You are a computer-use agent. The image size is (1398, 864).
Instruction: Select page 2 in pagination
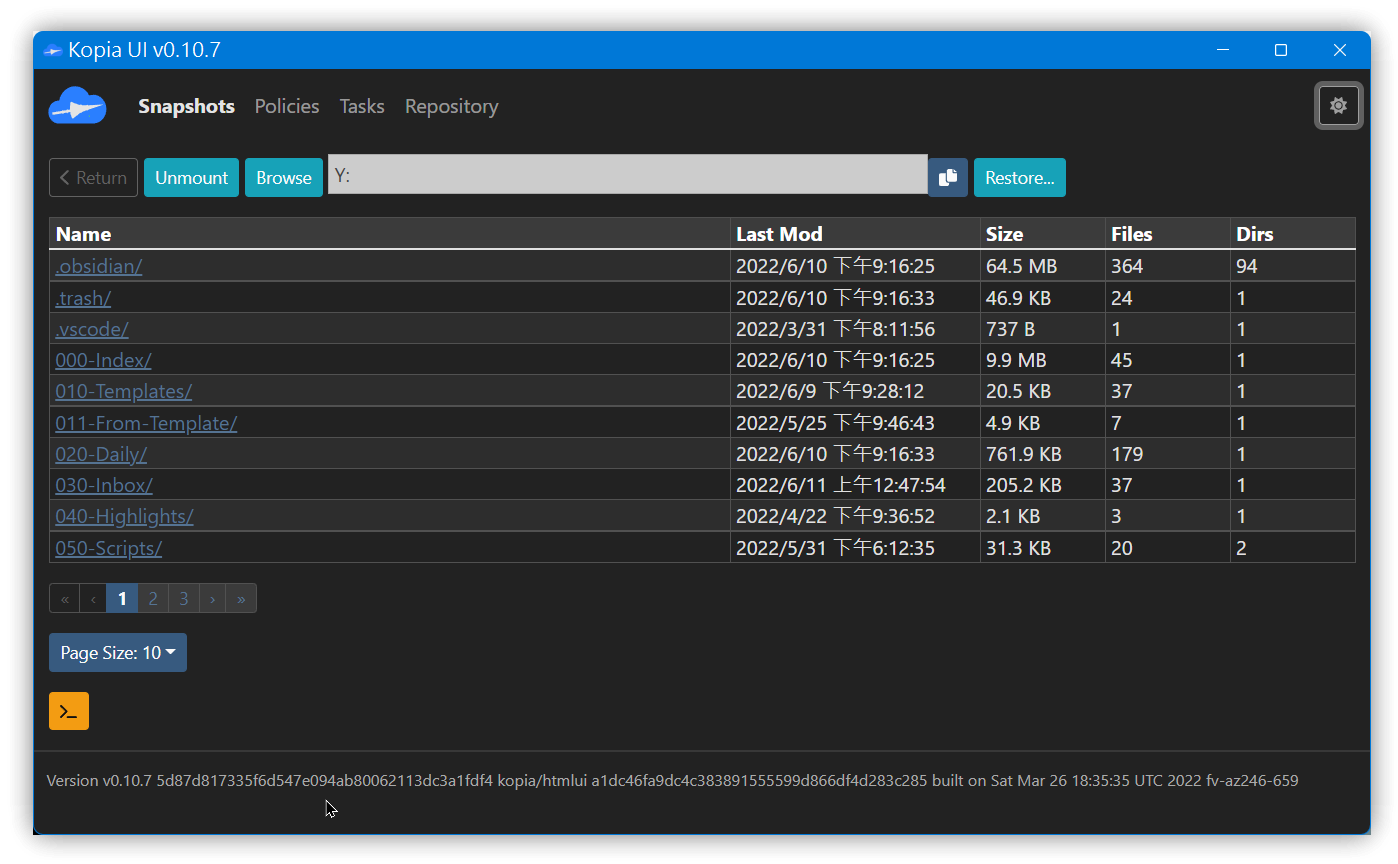[x=153, y=598]
